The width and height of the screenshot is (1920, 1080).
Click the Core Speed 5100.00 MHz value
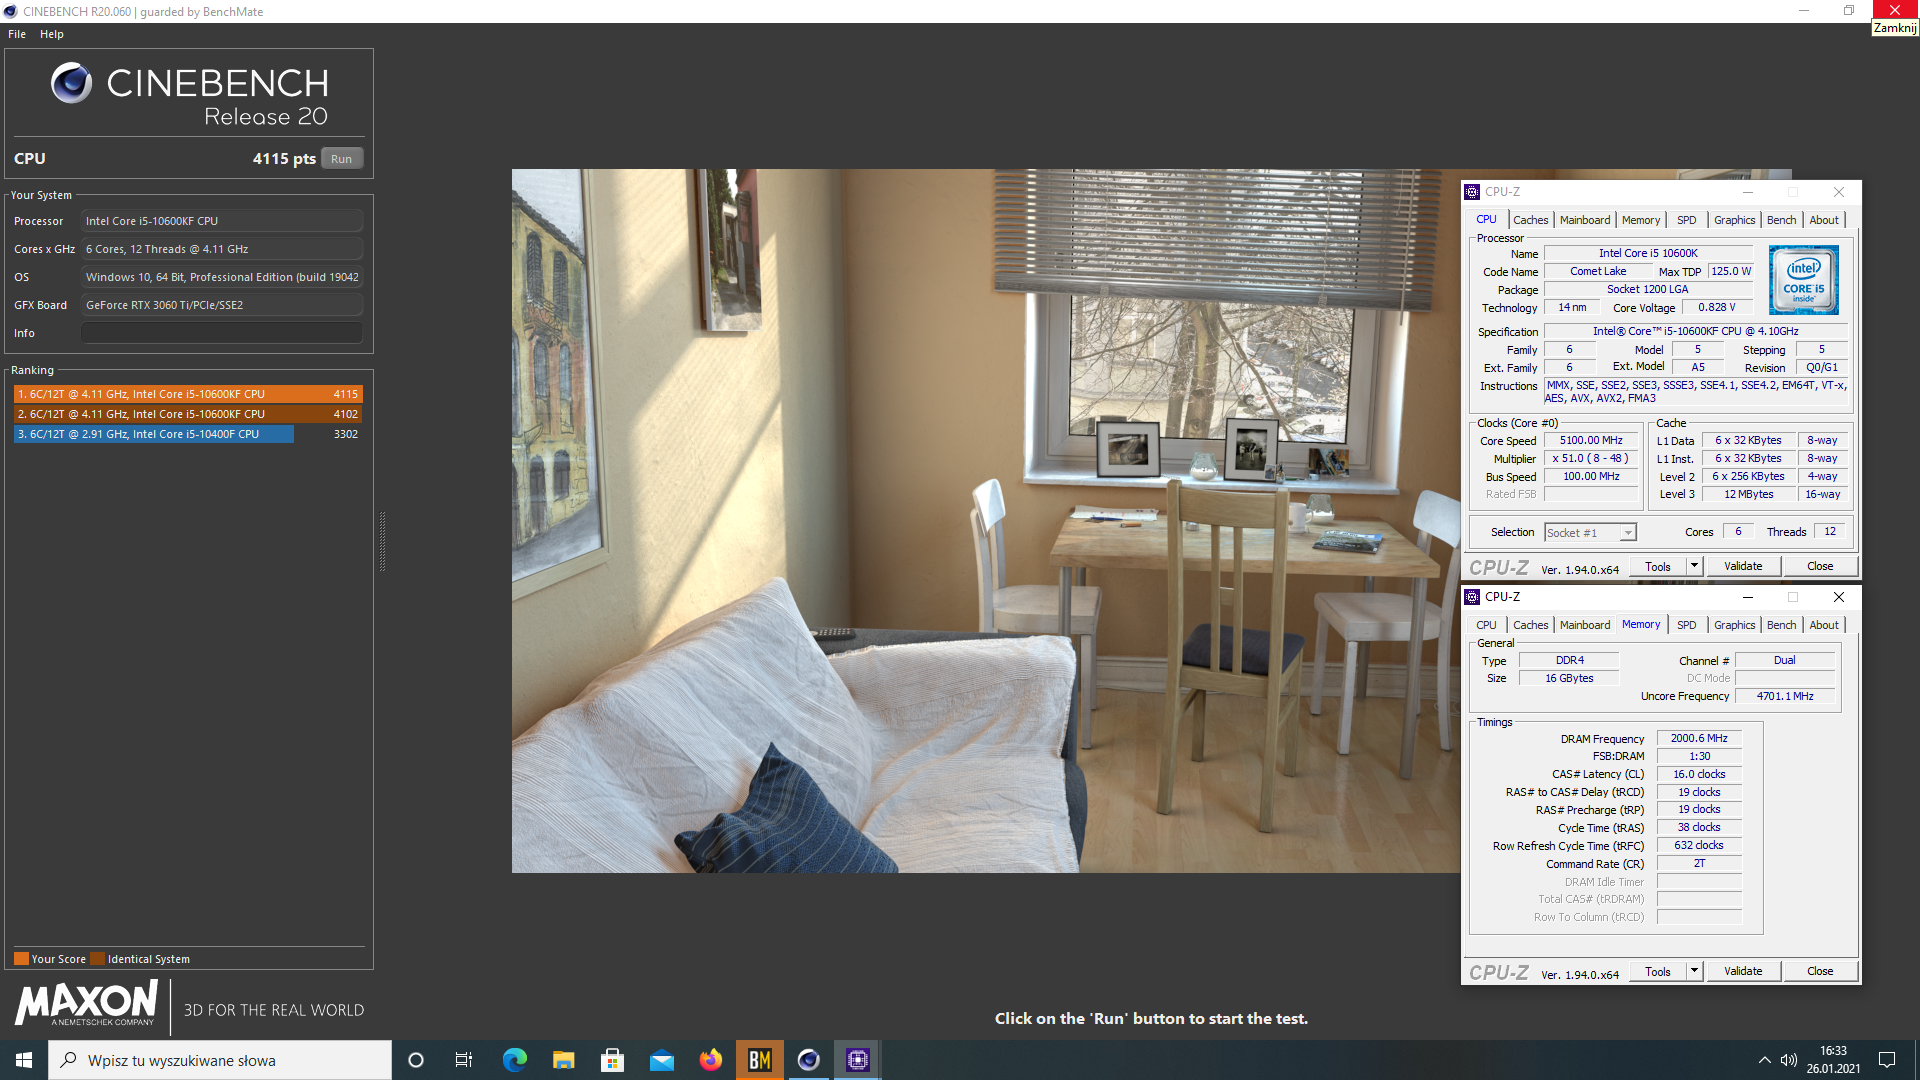click(x=1591, y=441)
